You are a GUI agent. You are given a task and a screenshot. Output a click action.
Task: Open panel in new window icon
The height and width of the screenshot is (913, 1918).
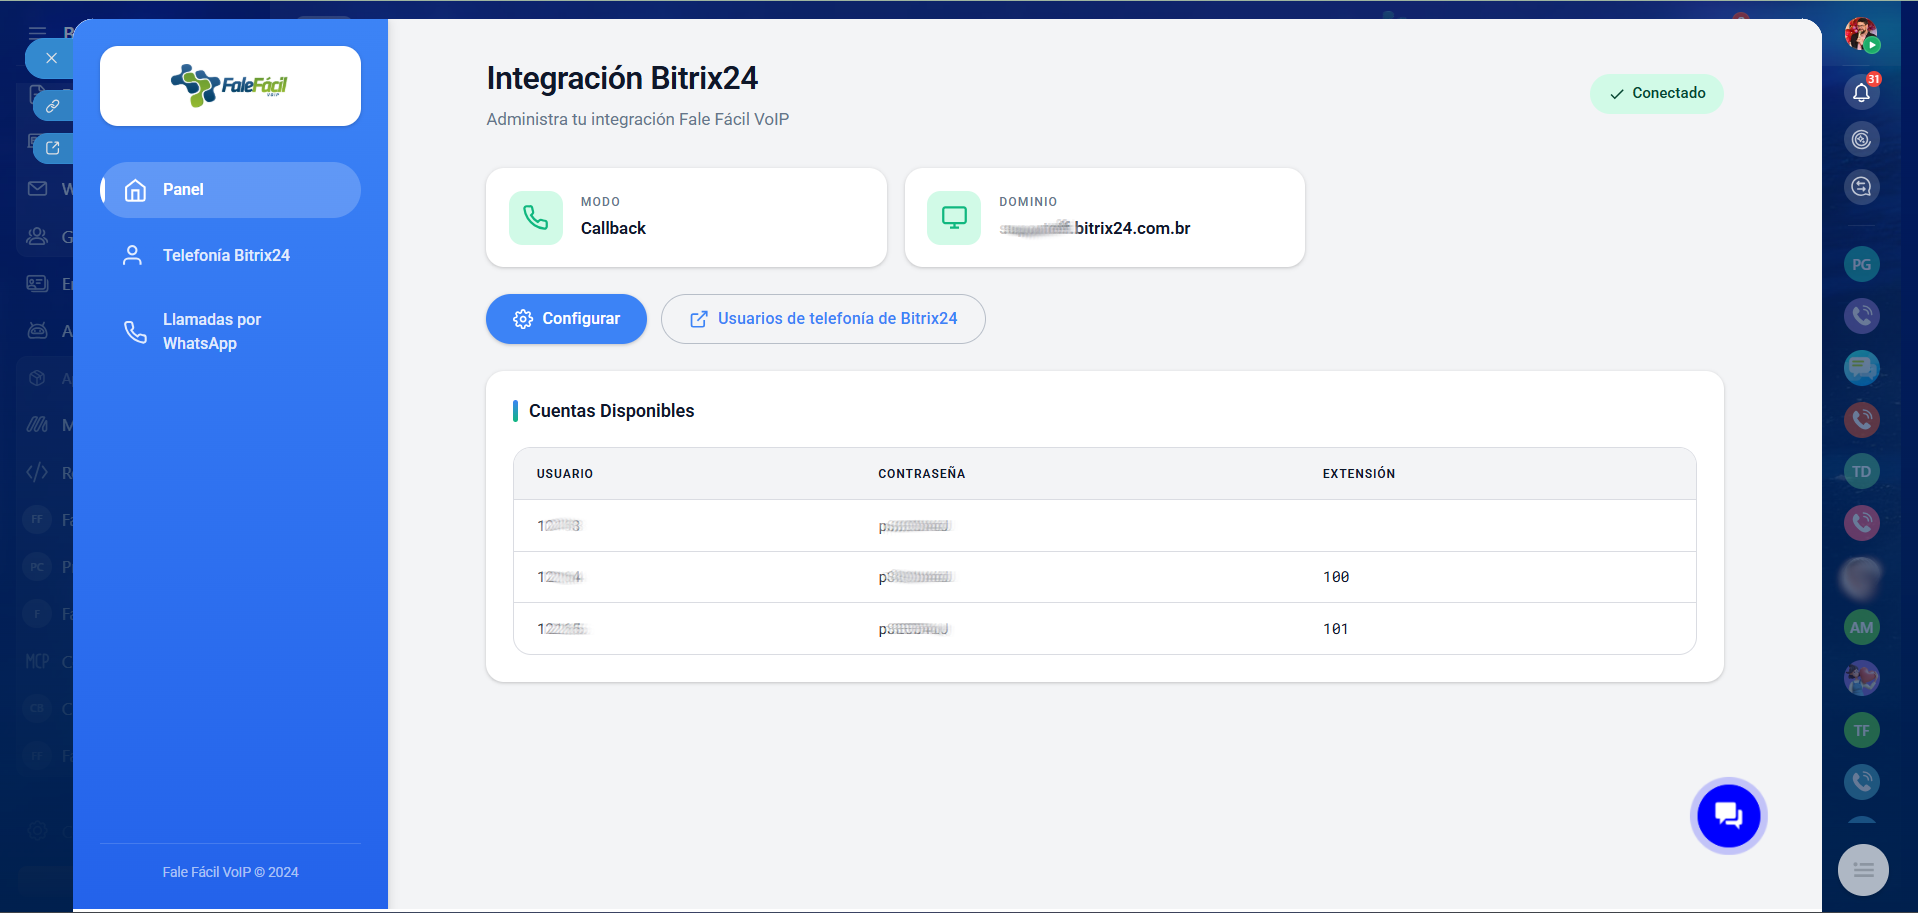[53, 148]
